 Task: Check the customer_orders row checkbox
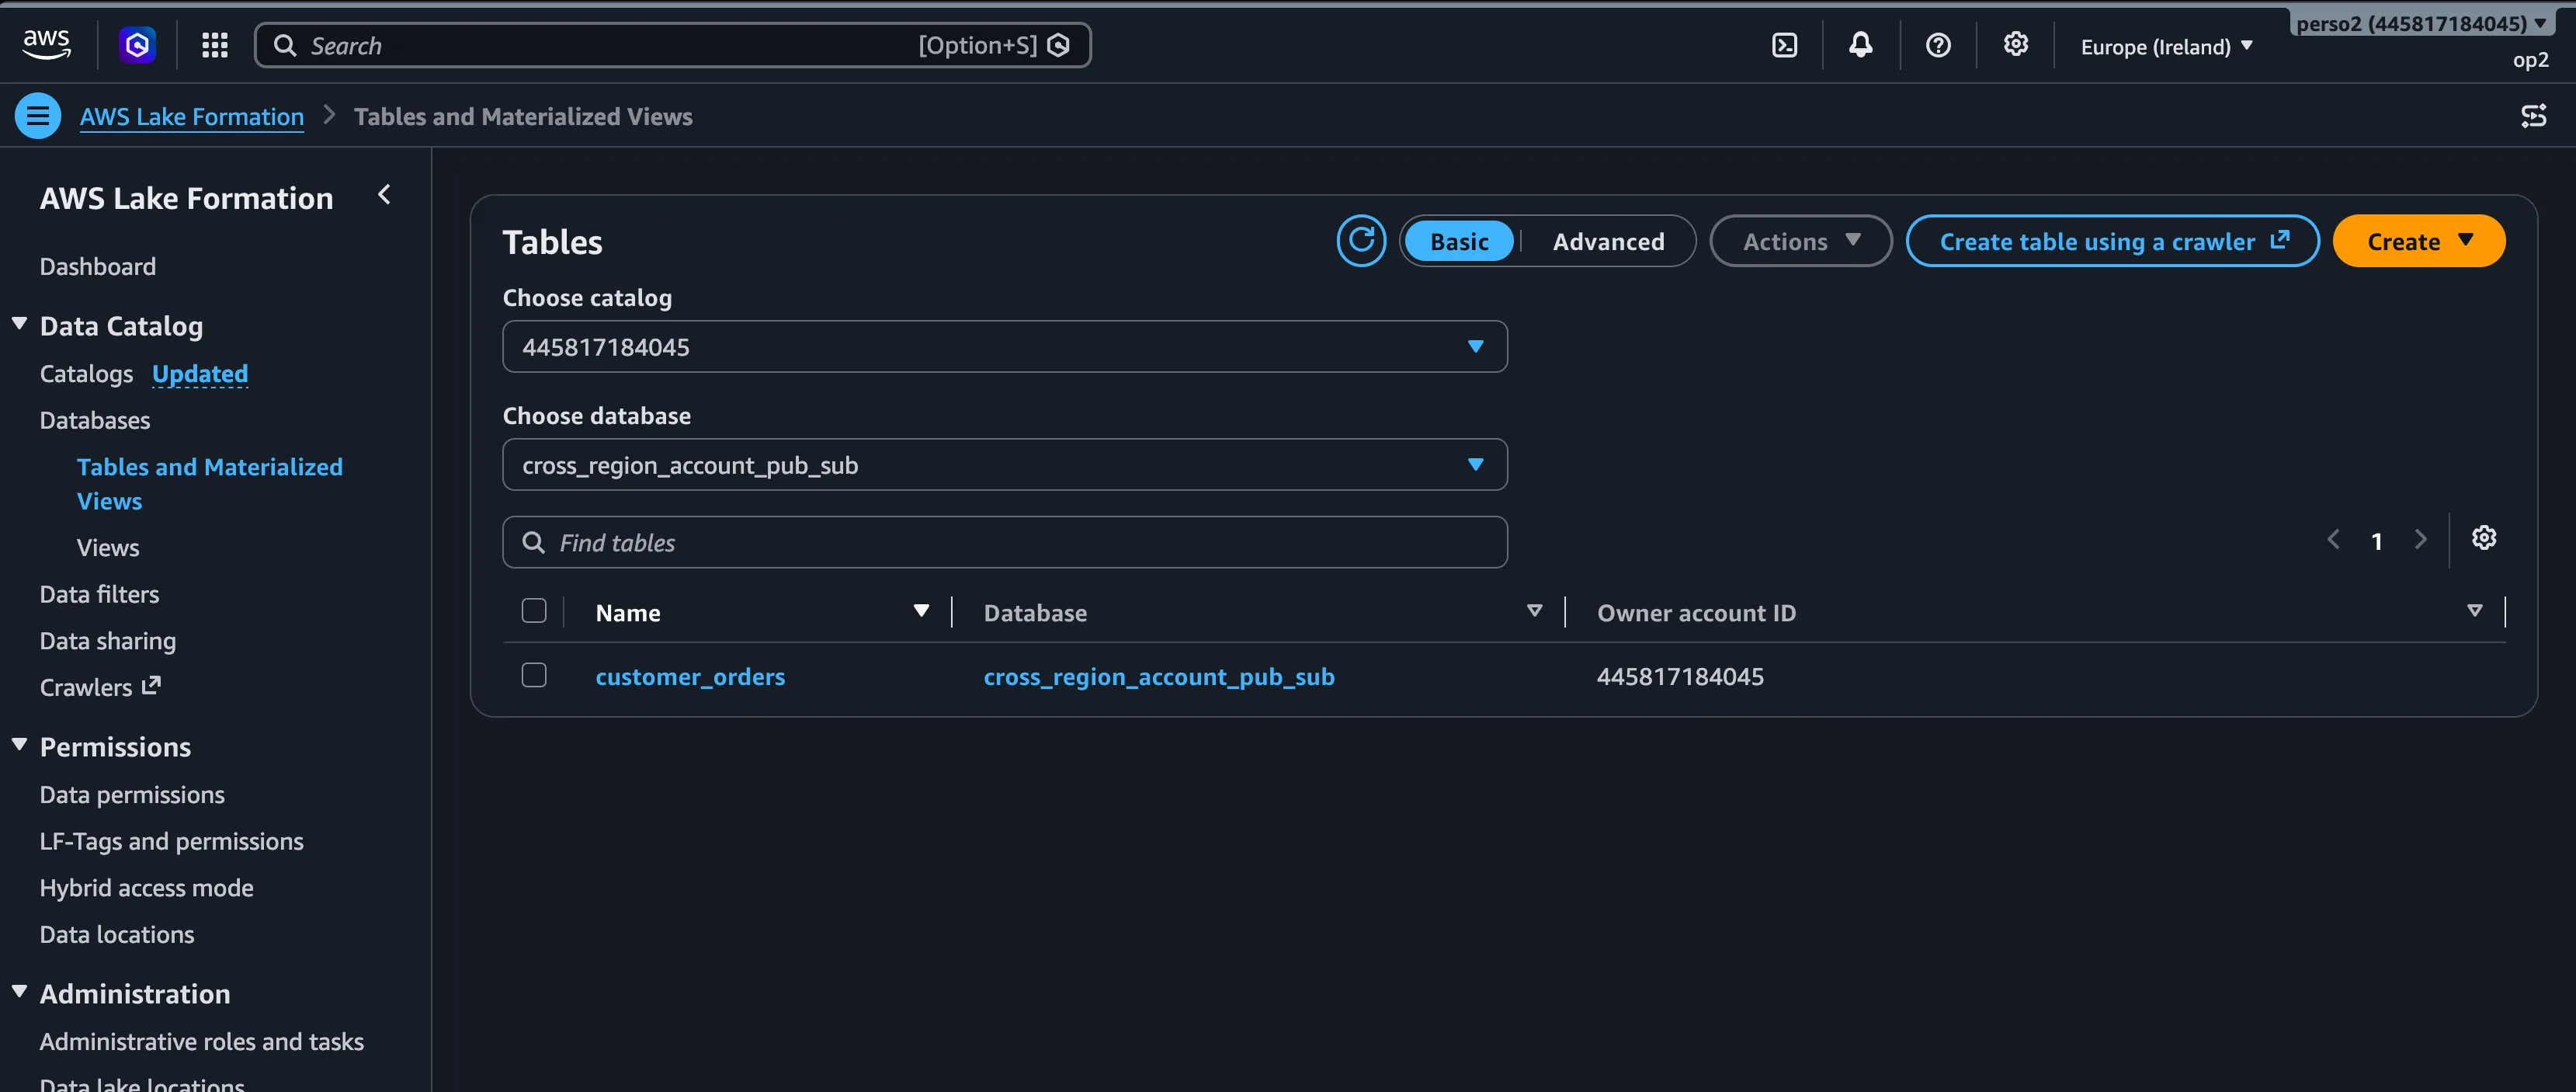coord(534,675)
